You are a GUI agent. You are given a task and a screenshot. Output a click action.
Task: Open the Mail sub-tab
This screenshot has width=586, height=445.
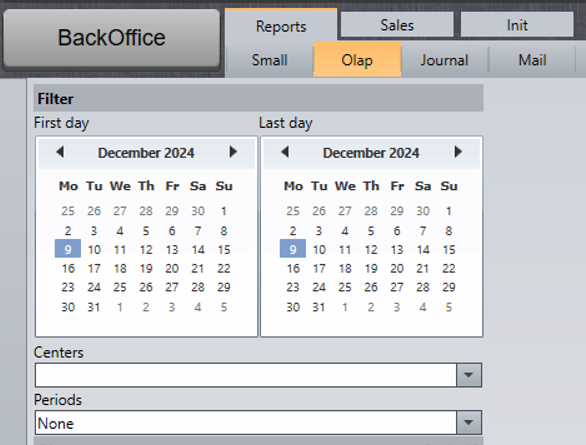click(532, 60)
